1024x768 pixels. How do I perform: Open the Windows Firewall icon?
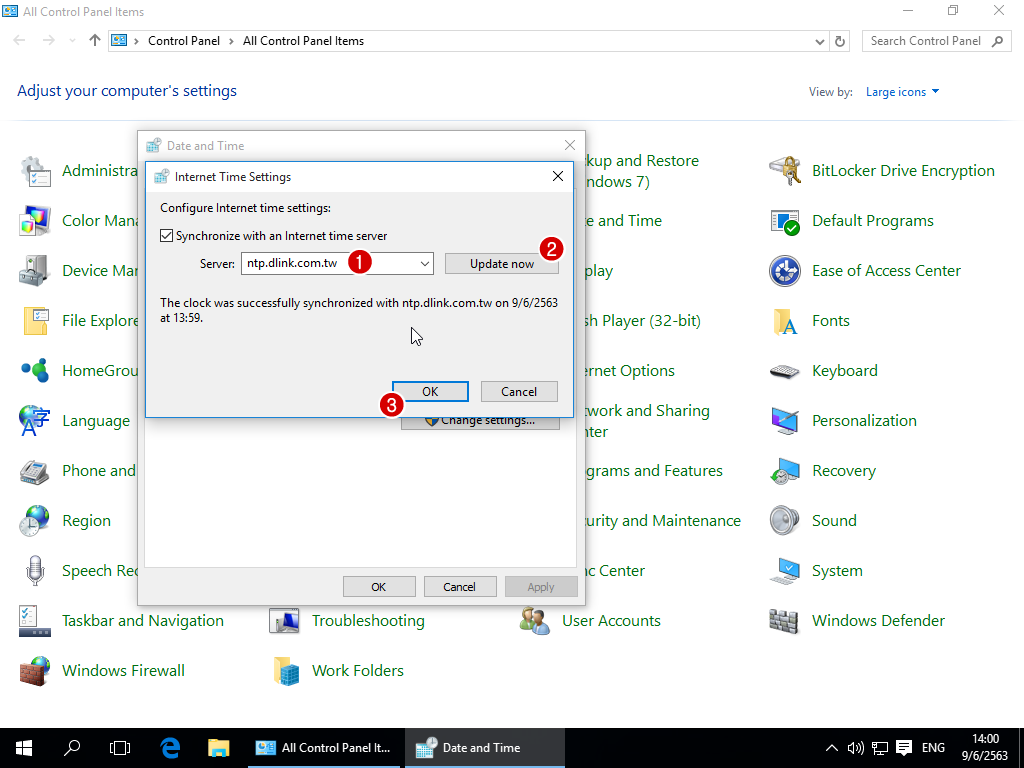click(35, 671)
